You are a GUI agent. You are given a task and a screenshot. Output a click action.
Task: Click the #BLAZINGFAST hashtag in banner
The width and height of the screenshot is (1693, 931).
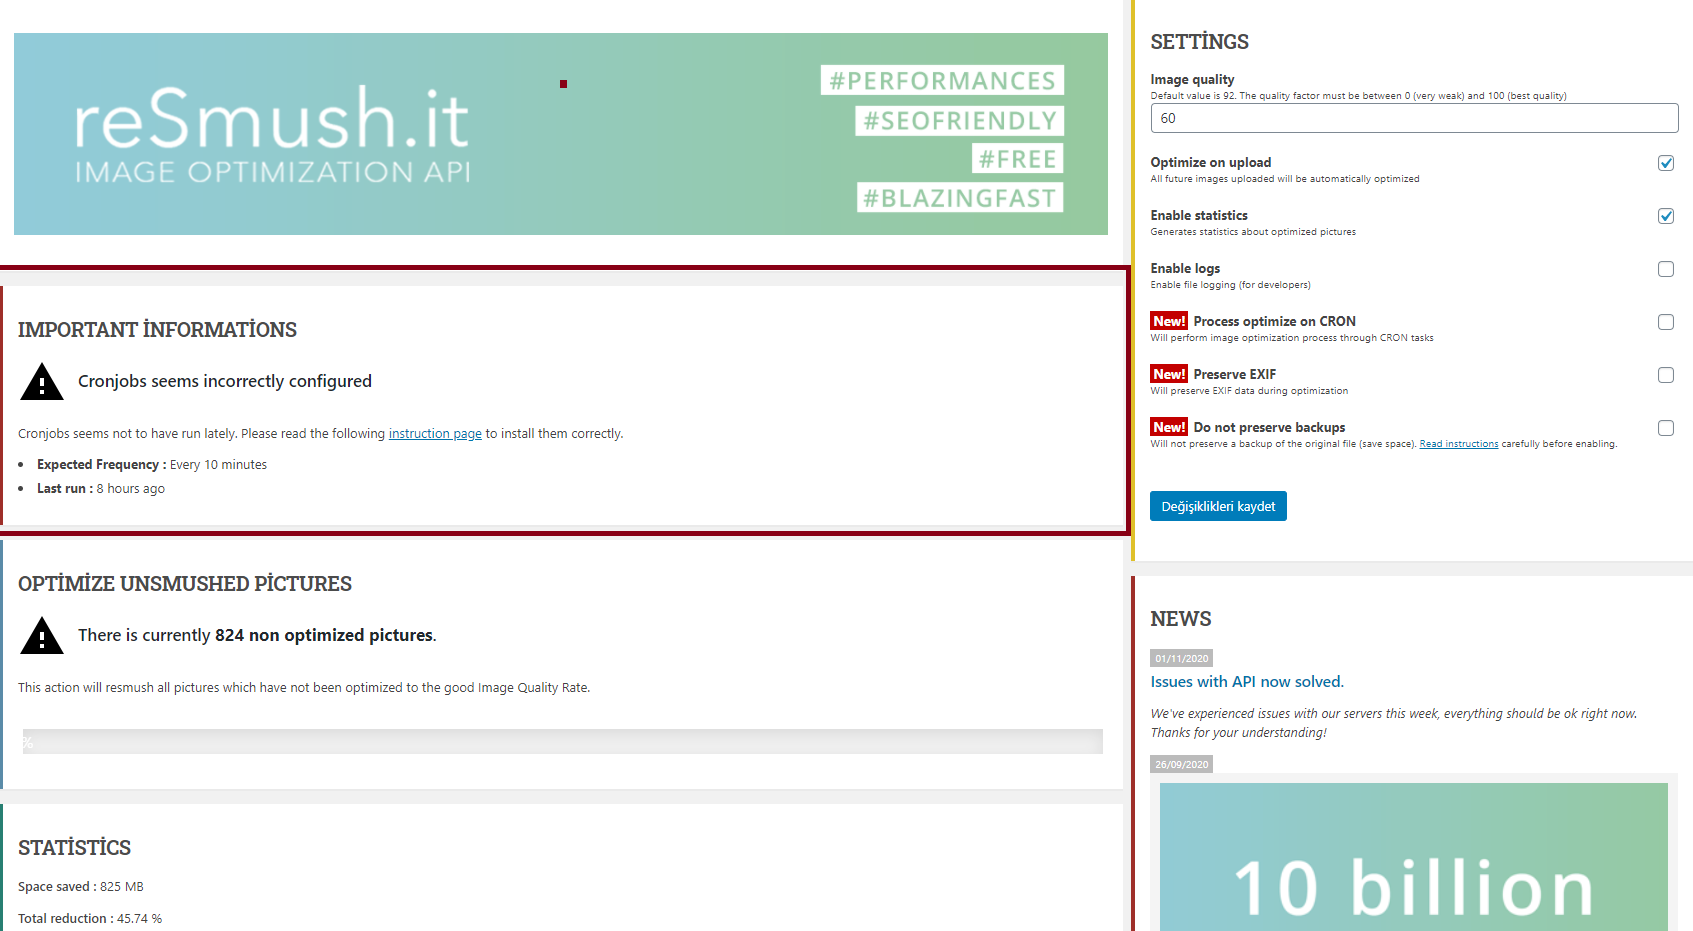[x=960, y=198]
